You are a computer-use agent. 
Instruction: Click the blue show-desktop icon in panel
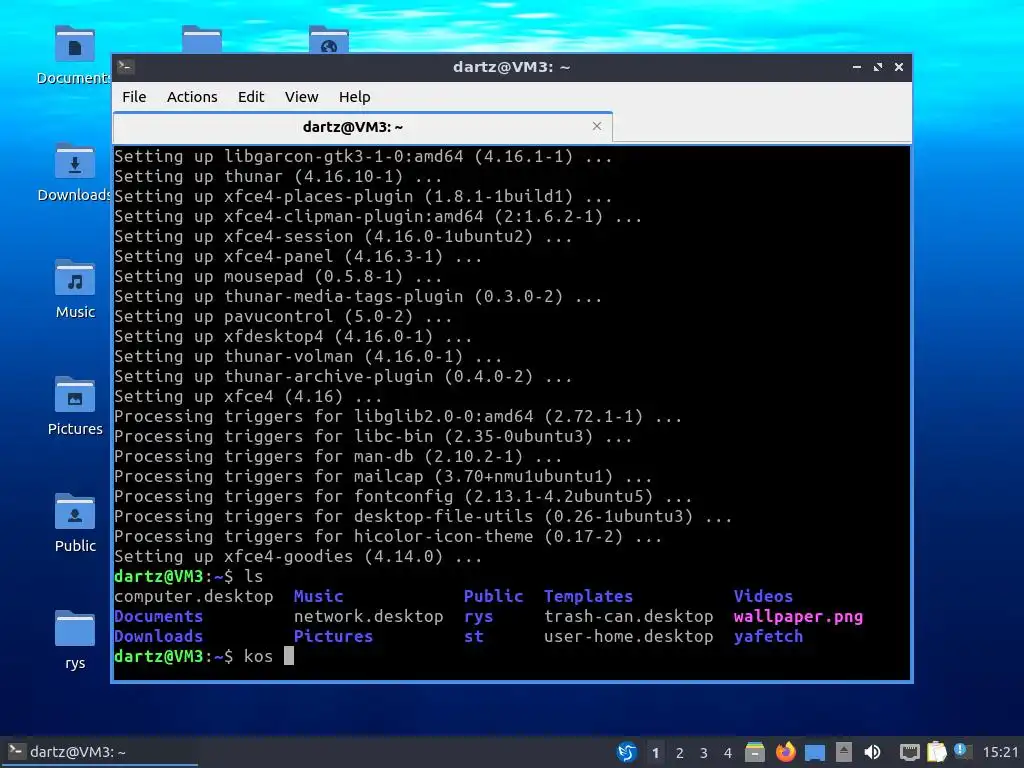(815, 753)
